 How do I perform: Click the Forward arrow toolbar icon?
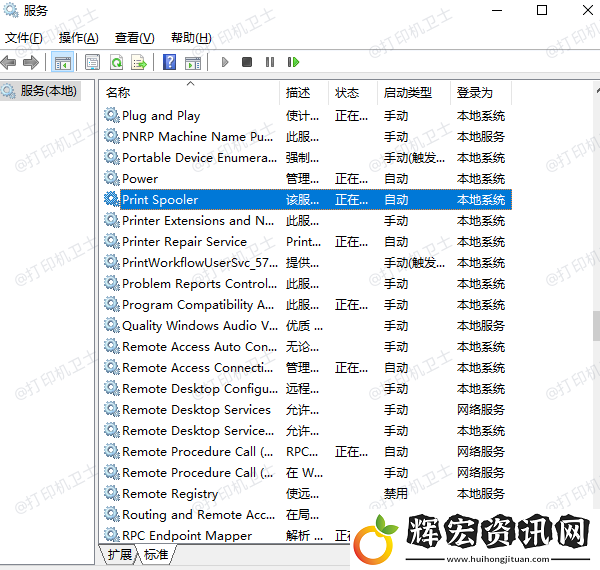(31, 62)
